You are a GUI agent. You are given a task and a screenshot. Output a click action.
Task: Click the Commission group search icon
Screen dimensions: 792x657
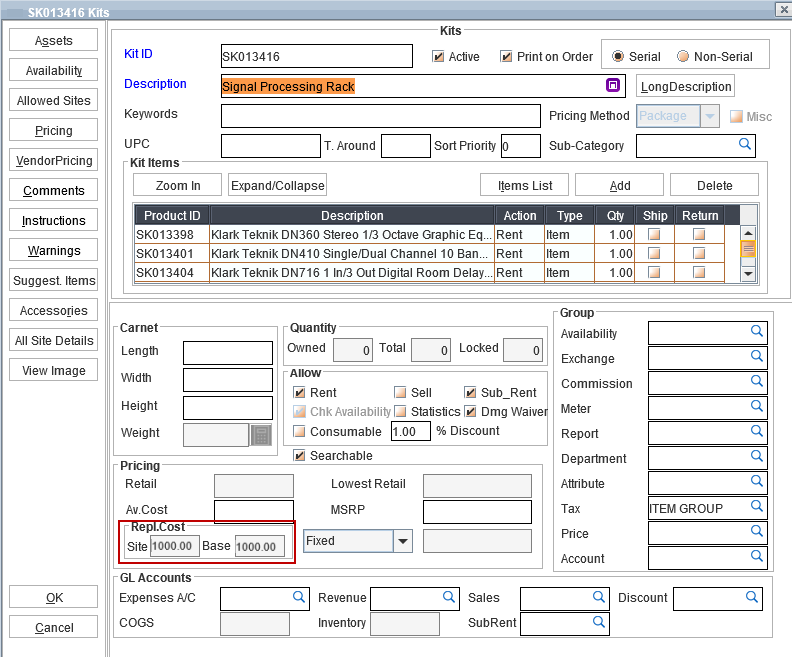pos(757,382)
